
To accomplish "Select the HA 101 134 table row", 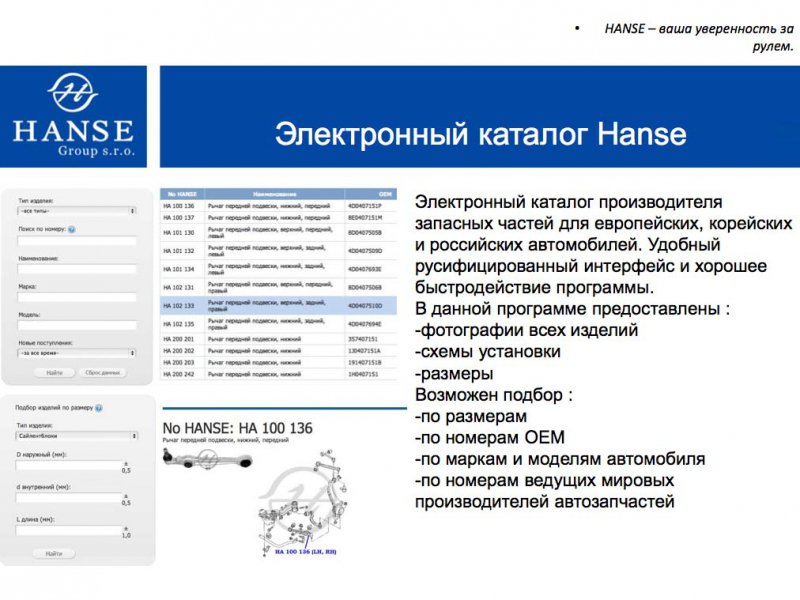I will [x=279, y=269].
